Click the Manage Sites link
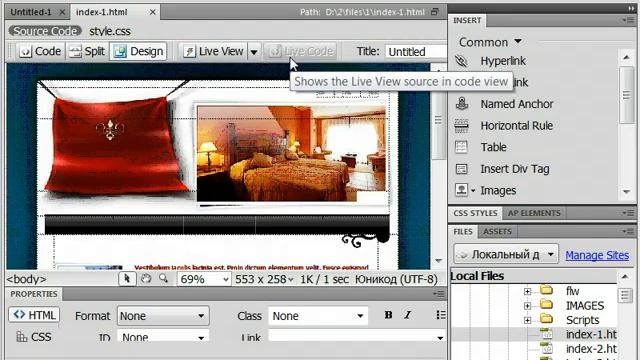Viewport: 640px width, 360px height. 597,255
